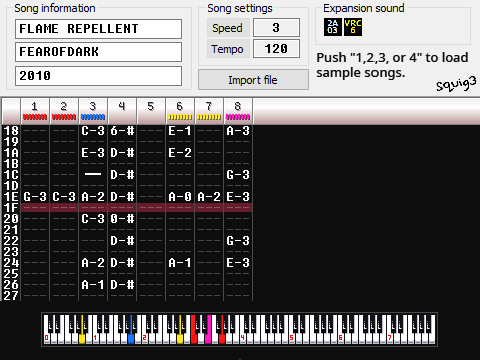Image resolution: width=480 pixels, height=360 pixels.
Task: Click note G-3 in row 22
Action: 238,241
